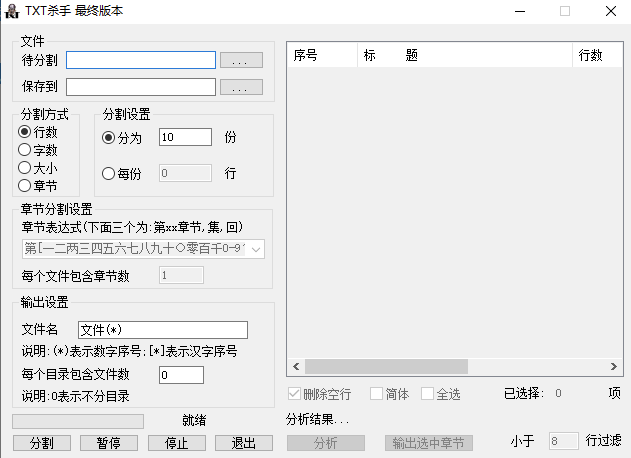Focus the 保存到 path field
The image size is (631, 458).
pyautogui.click(x=141, y=87)
